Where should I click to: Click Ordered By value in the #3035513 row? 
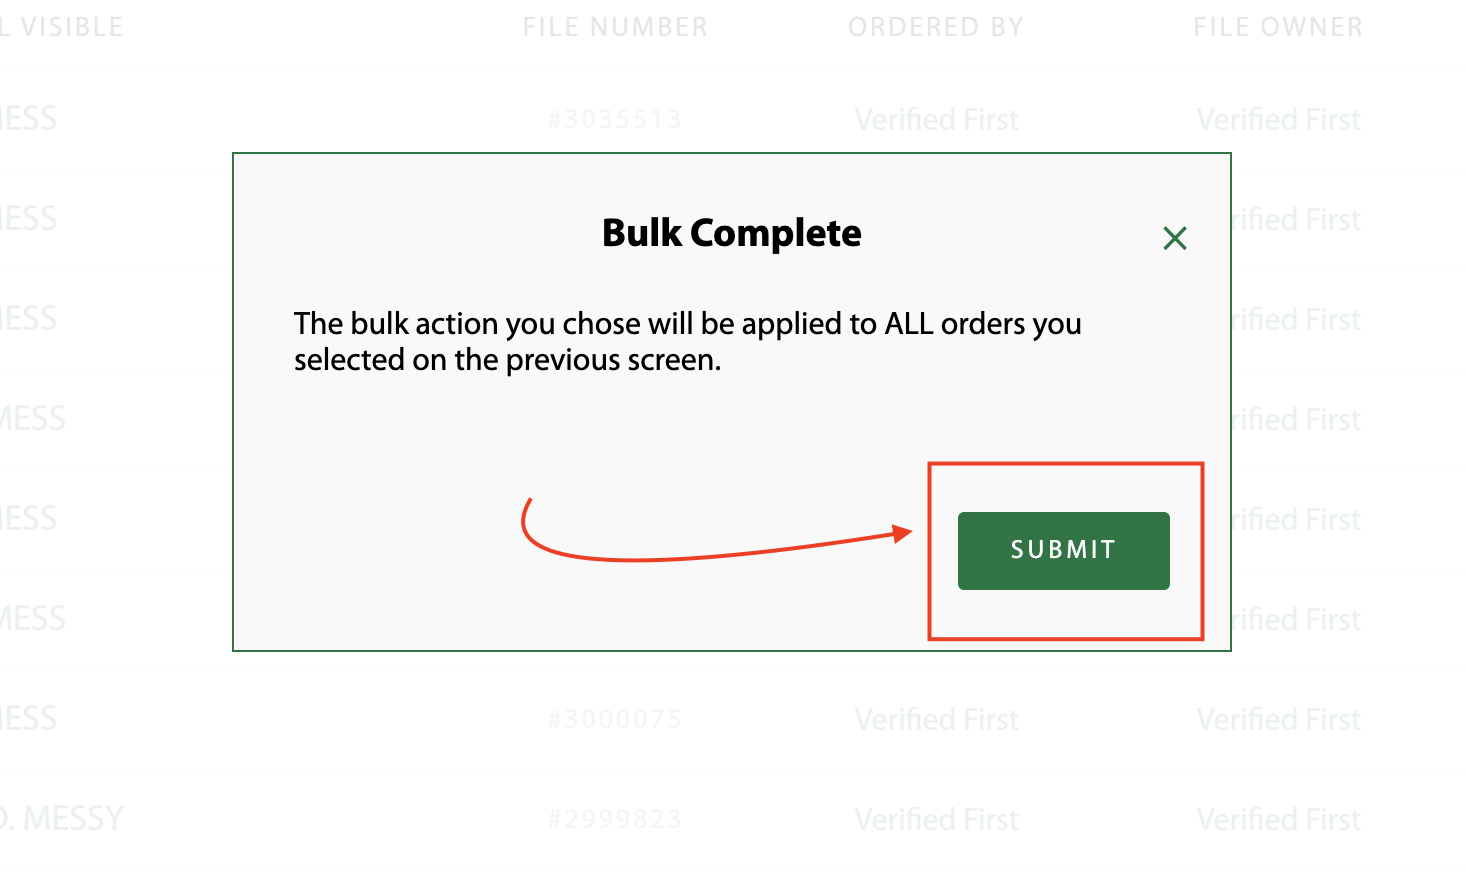point(937,120)
